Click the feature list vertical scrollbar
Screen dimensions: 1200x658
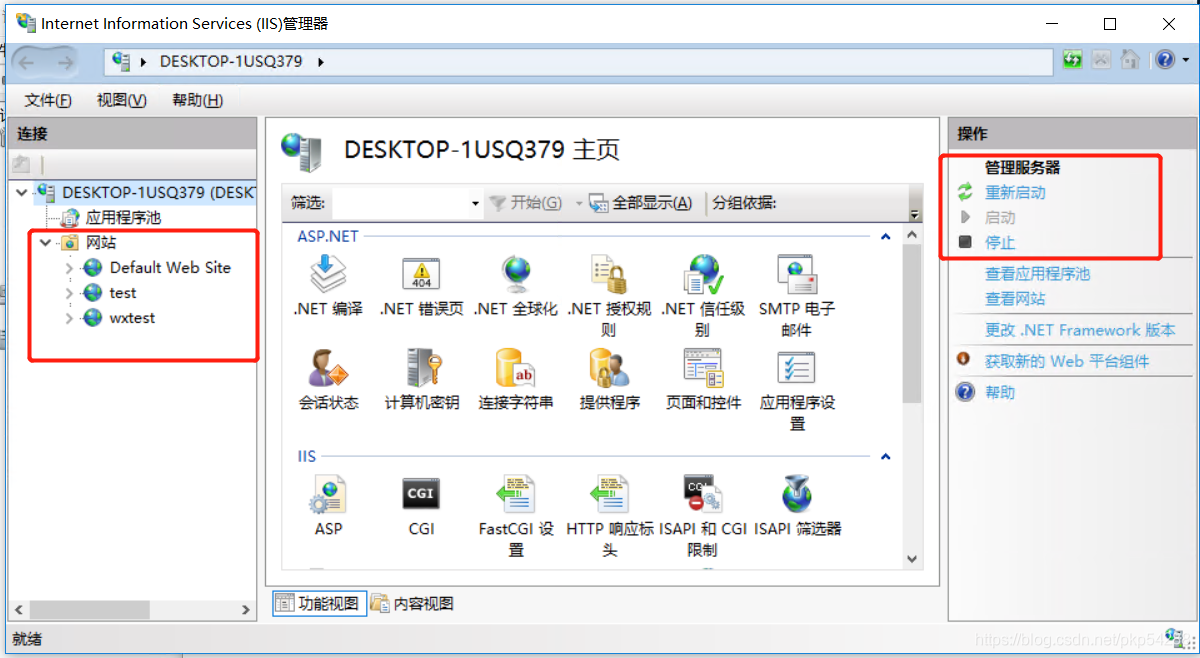click(911, 323)
